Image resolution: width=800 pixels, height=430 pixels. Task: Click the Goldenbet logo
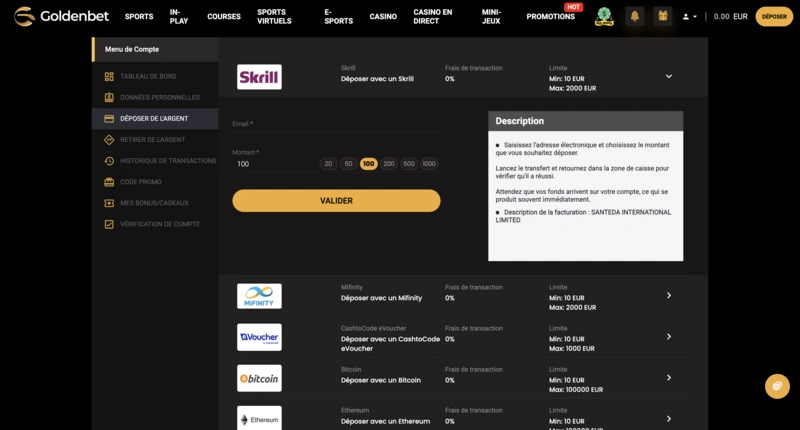pos(60,16)
